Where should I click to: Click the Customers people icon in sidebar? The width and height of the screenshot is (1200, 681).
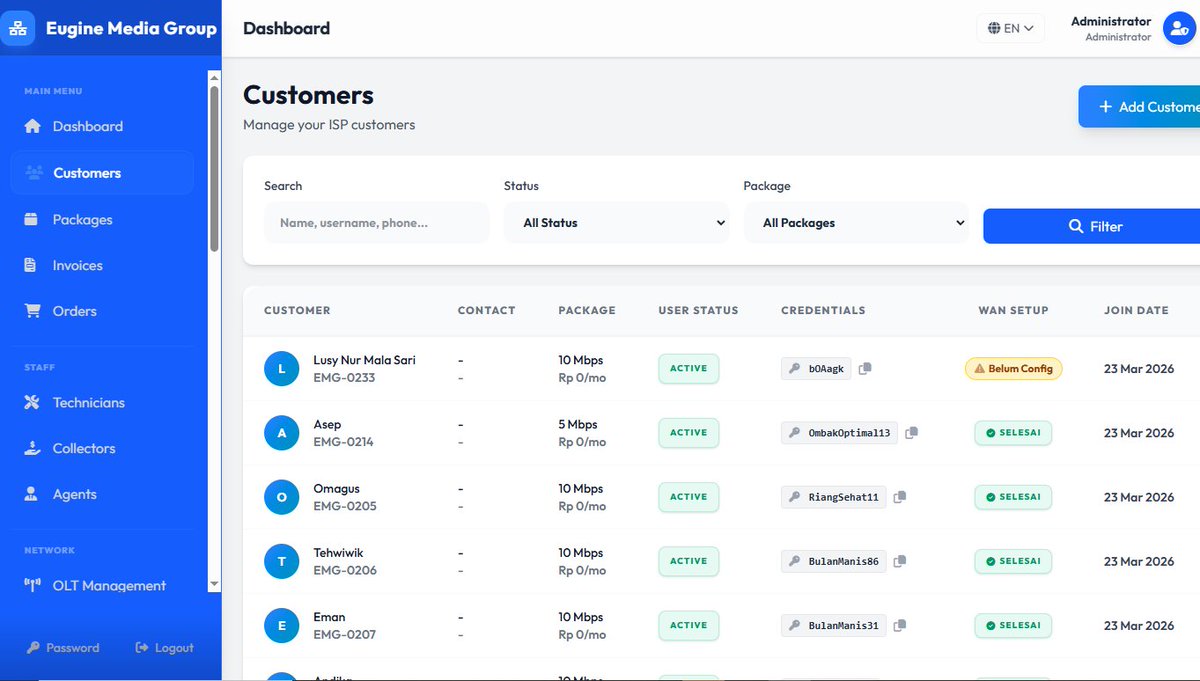click(34, 173)
